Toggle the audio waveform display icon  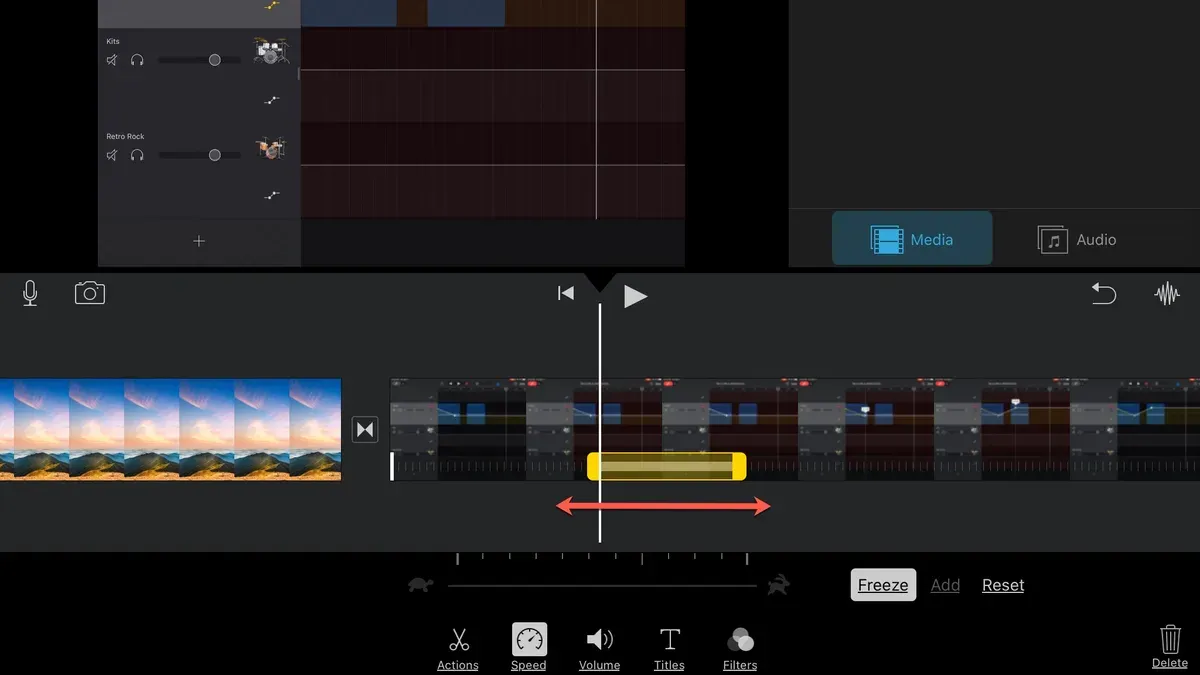click(x=1167, y=294)
